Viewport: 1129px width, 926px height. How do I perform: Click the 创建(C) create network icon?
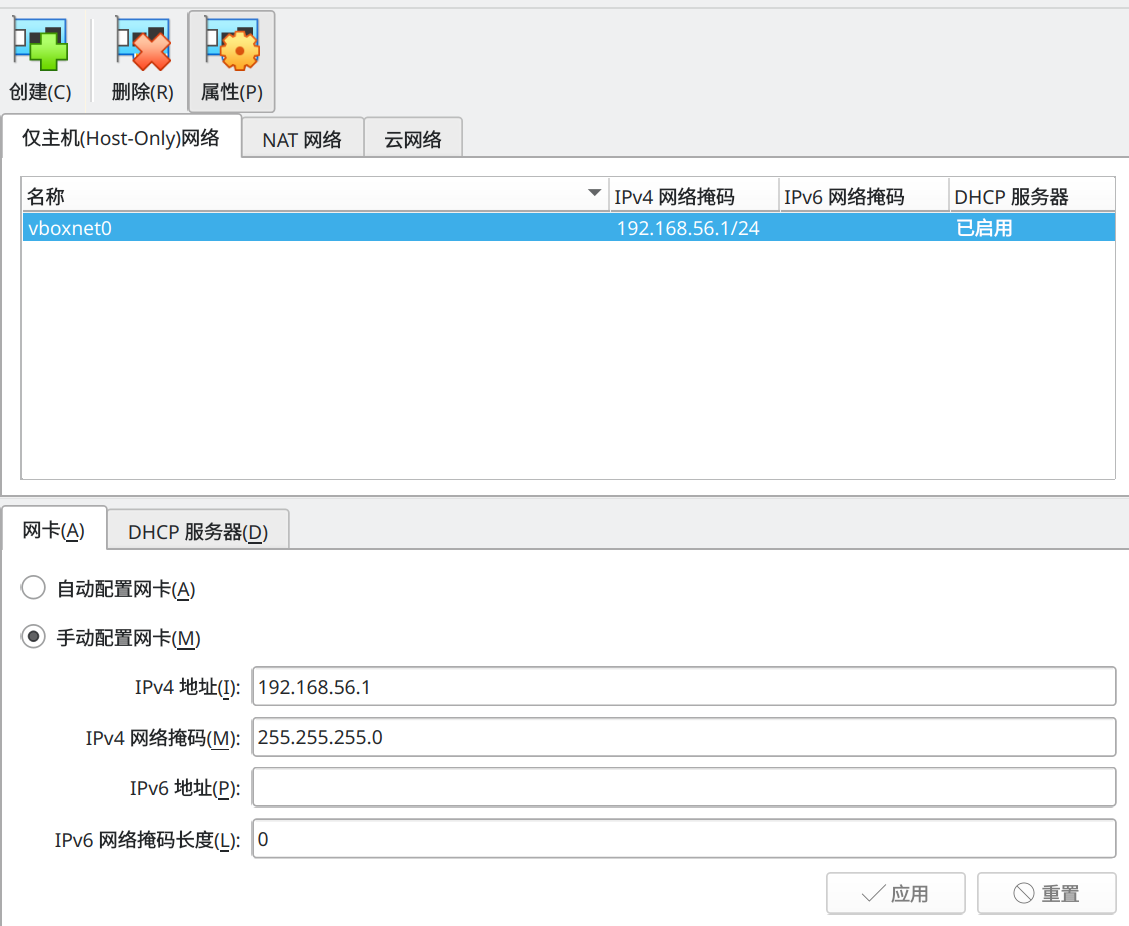coord(40,60)
